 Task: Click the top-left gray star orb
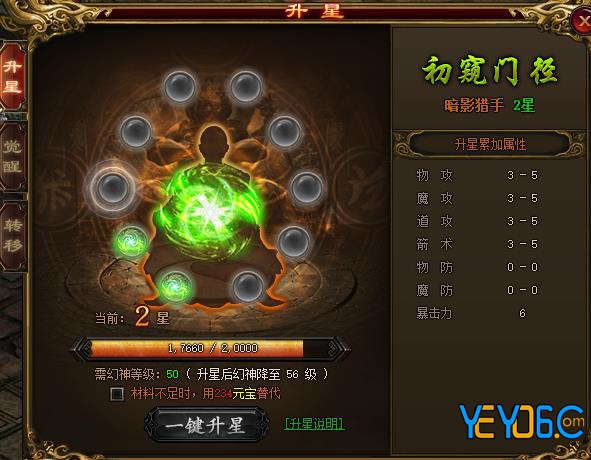pos(180,86)
